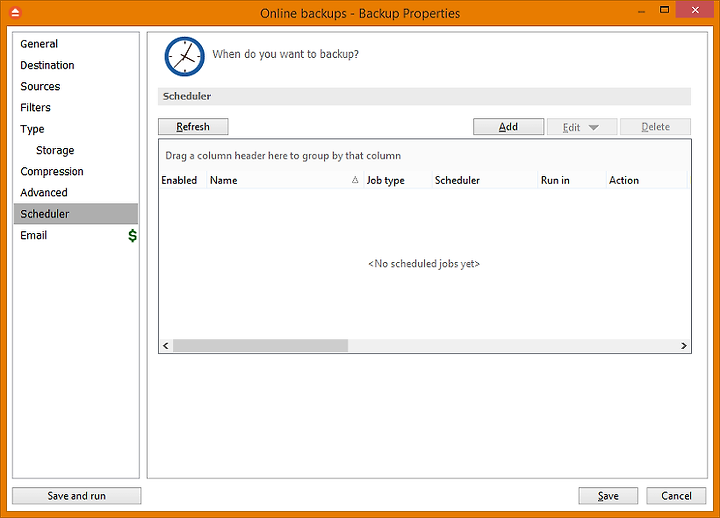Click the Action column header
Image resolution: width=720 pixels, height=518 pixels.
[646, 180]
